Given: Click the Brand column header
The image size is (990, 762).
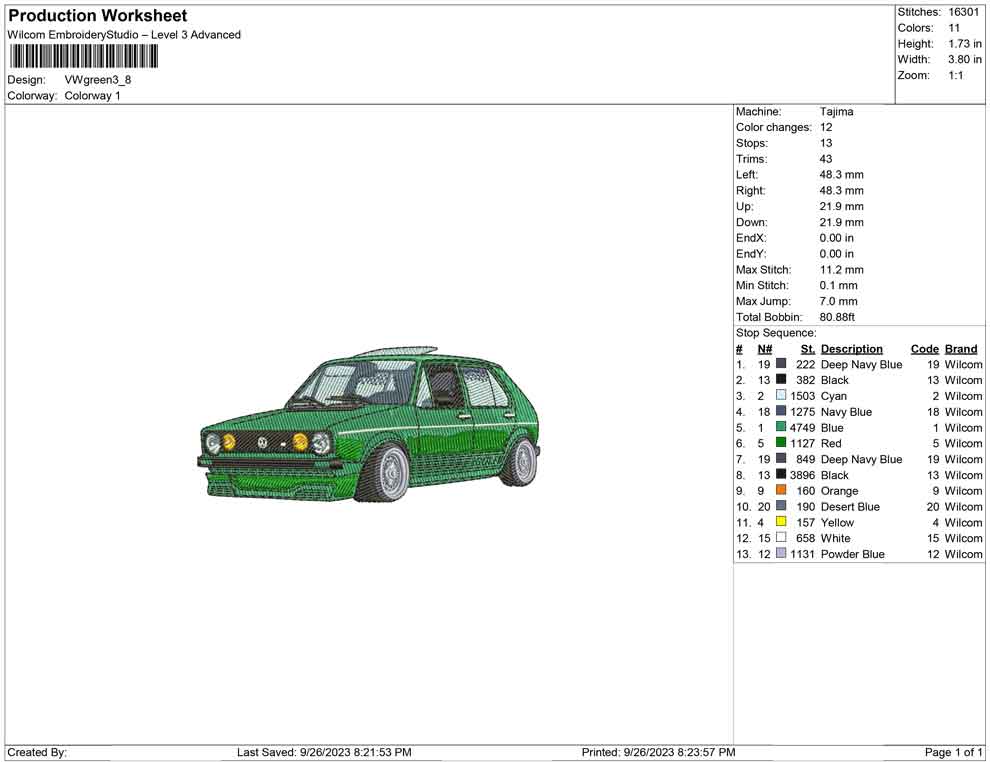Looking at the screenshot, I should [x=961, y=349].
